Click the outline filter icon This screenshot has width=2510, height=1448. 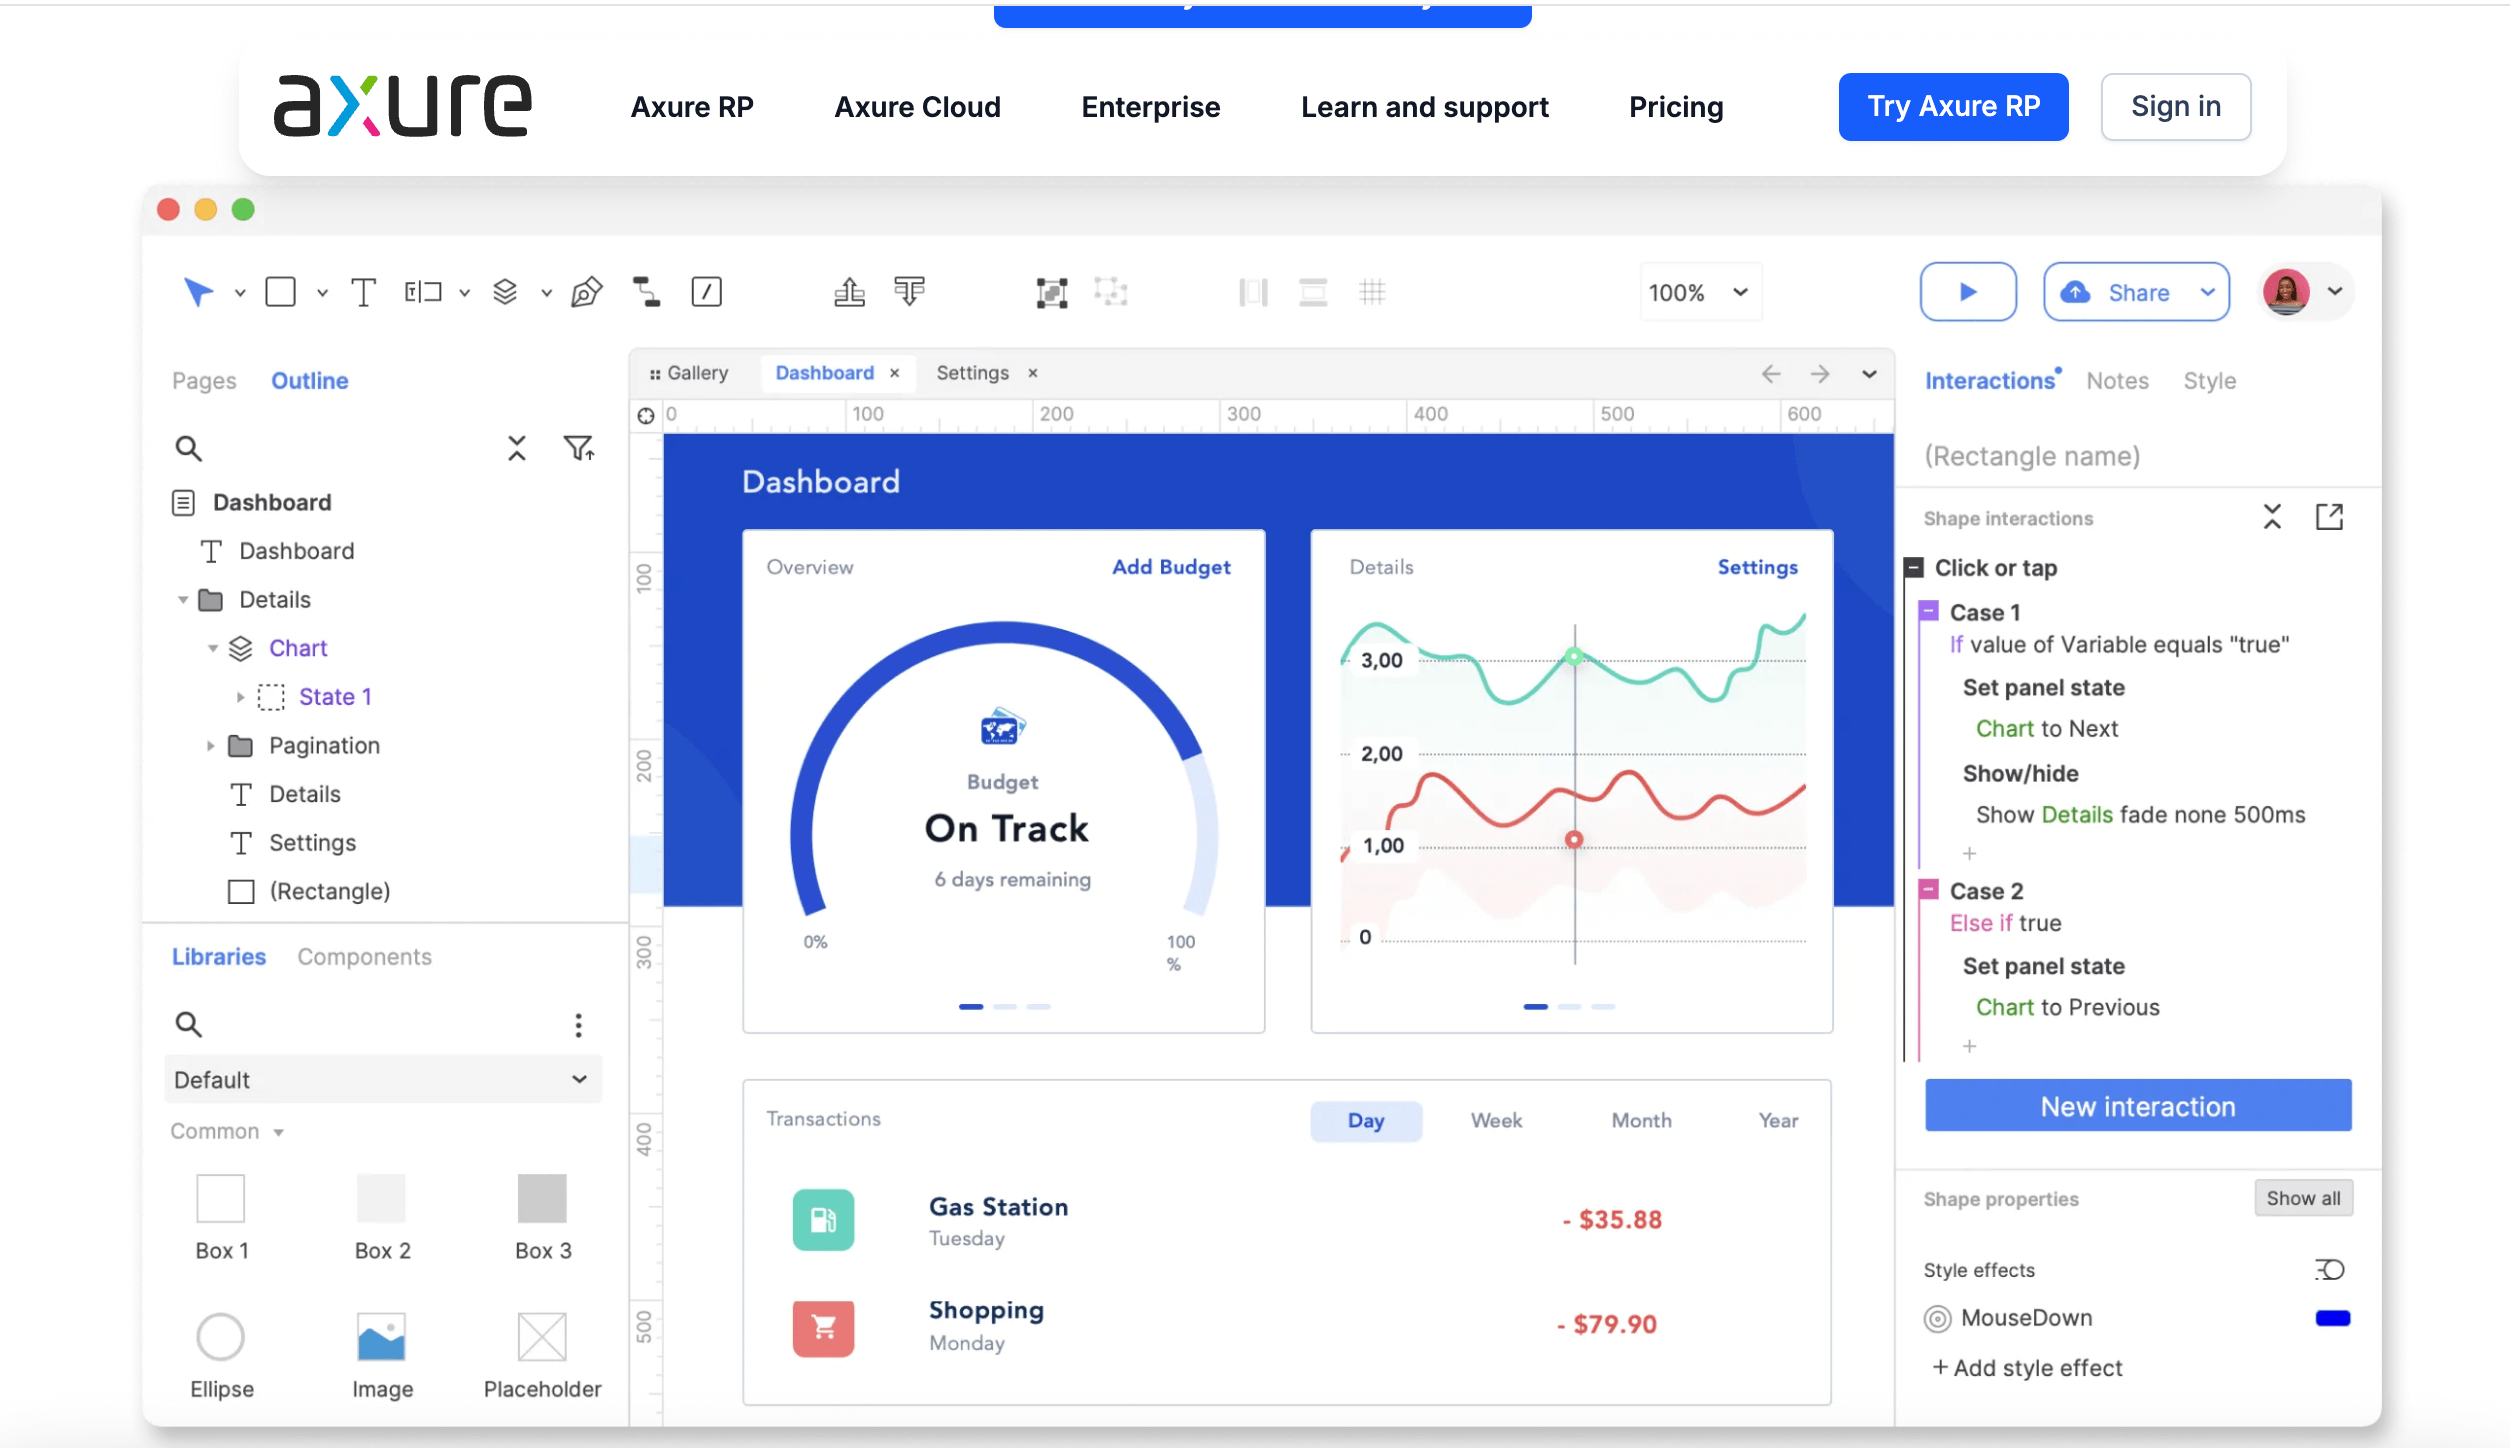pos(578,448)
